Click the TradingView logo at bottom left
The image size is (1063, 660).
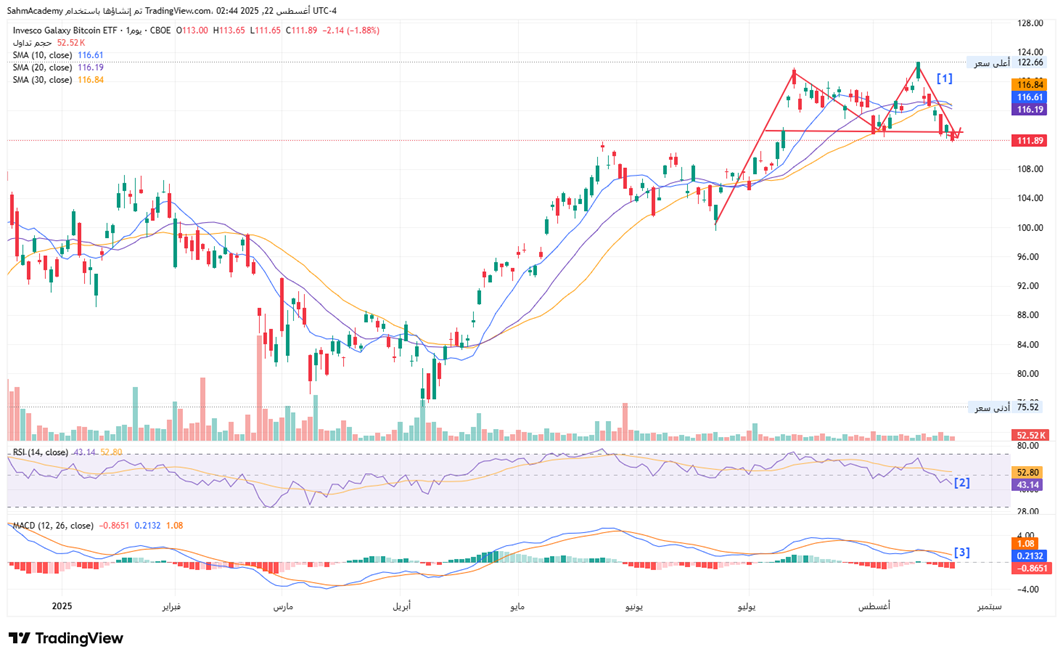(66, 638)
